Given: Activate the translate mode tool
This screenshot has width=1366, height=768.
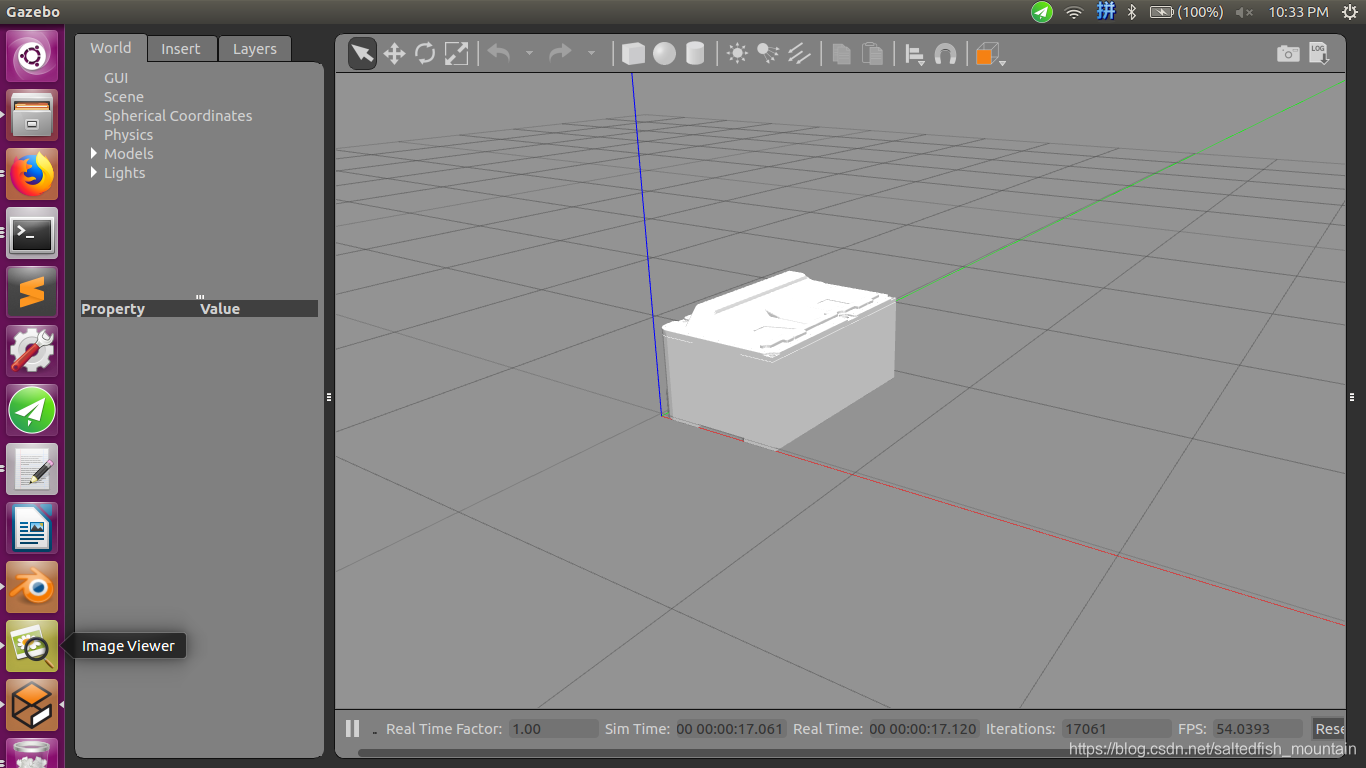Looking at the screenshot, I should coord(394,53).
